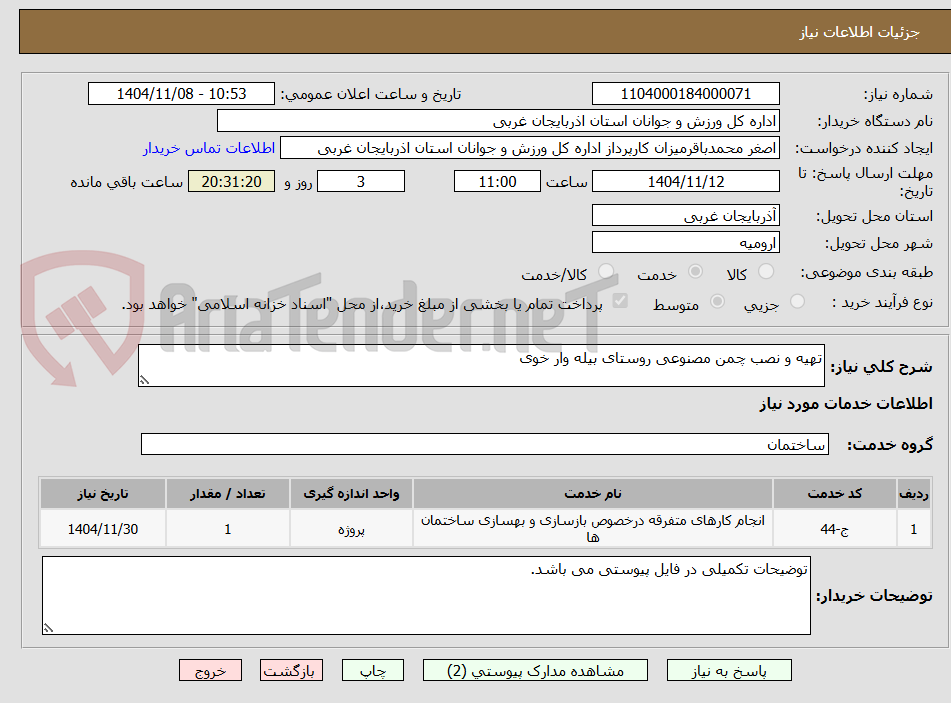Click the پاسخ به نیاز button

(x=729, y=670)
